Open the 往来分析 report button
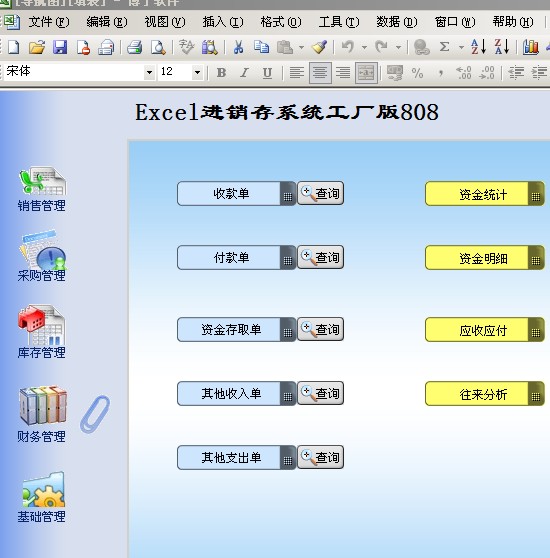This screenshot has height=558, width=550. coord(485,394)
